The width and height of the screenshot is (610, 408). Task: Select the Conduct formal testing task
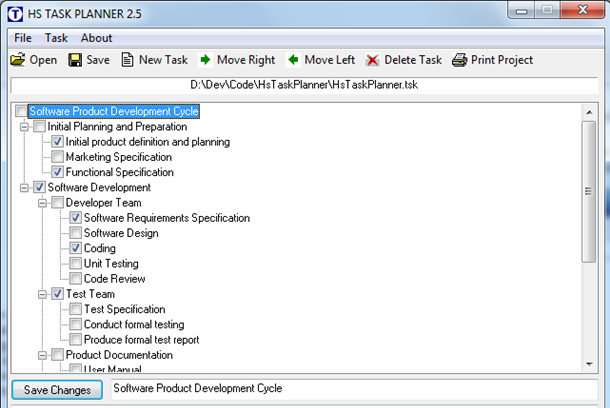(x=134, y=324)
